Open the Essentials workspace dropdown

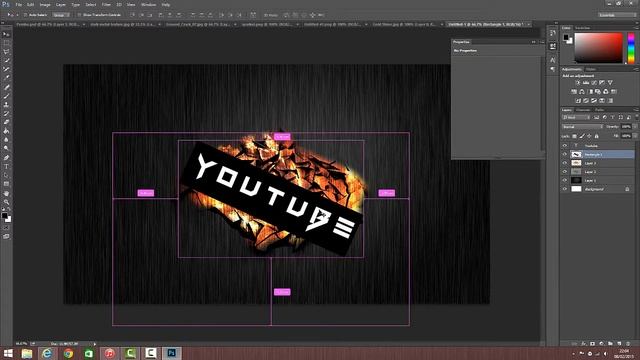tap(617, 15)
